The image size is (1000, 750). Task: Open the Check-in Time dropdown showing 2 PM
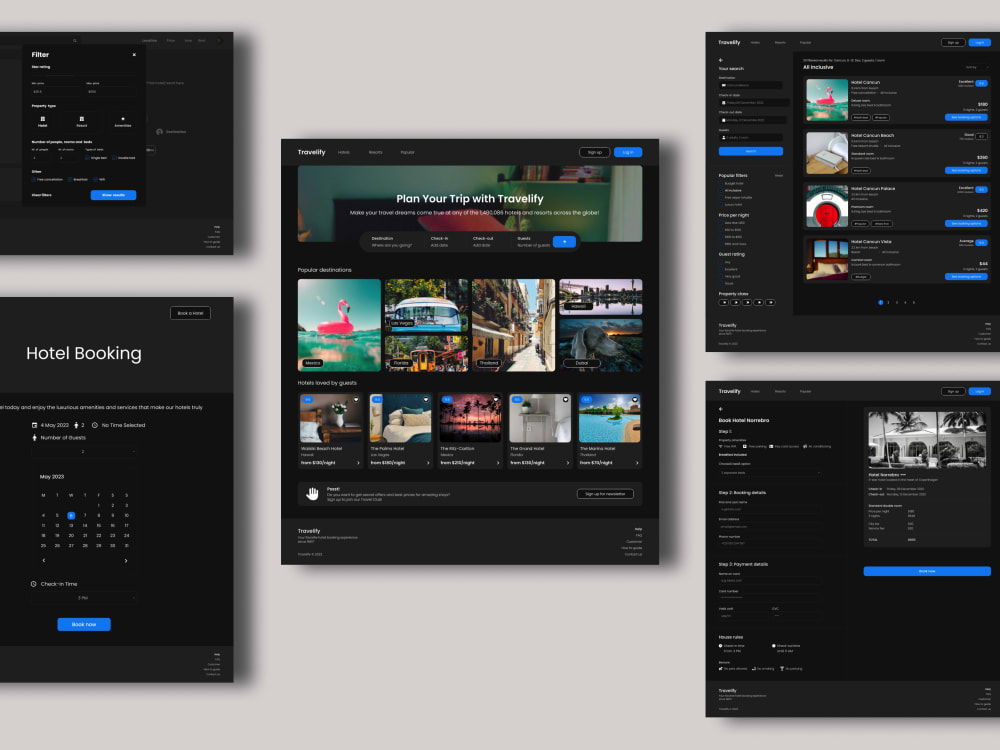pos(84,598)
